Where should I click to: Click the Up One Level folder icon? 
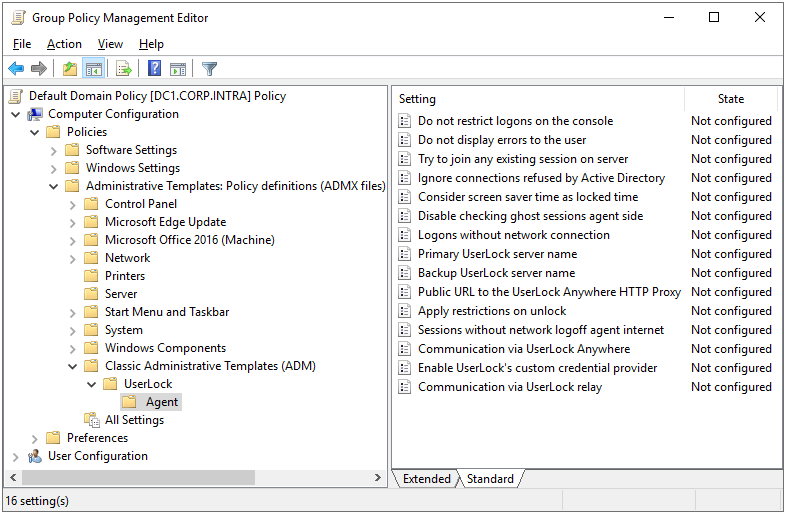69,69
